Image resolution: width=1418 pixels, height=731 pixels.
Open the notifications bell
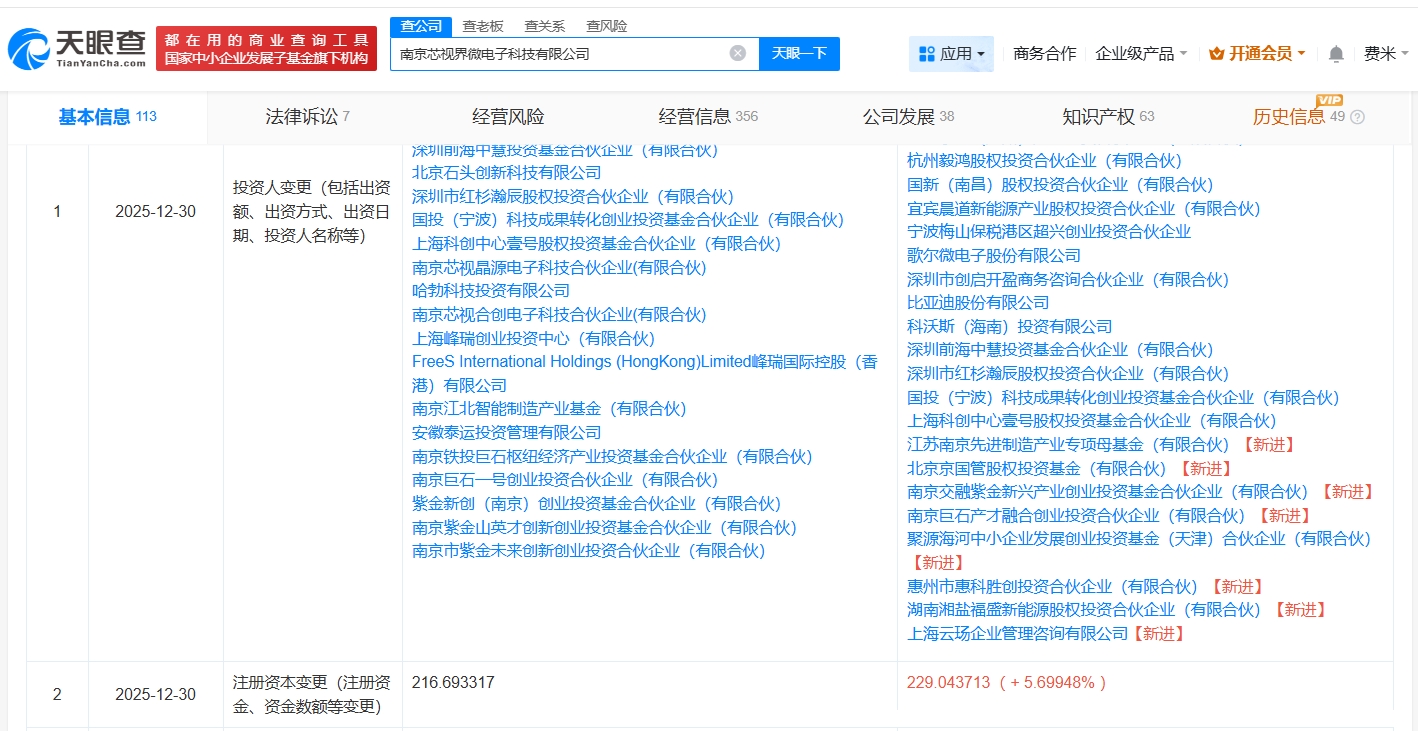[1335, 54]
